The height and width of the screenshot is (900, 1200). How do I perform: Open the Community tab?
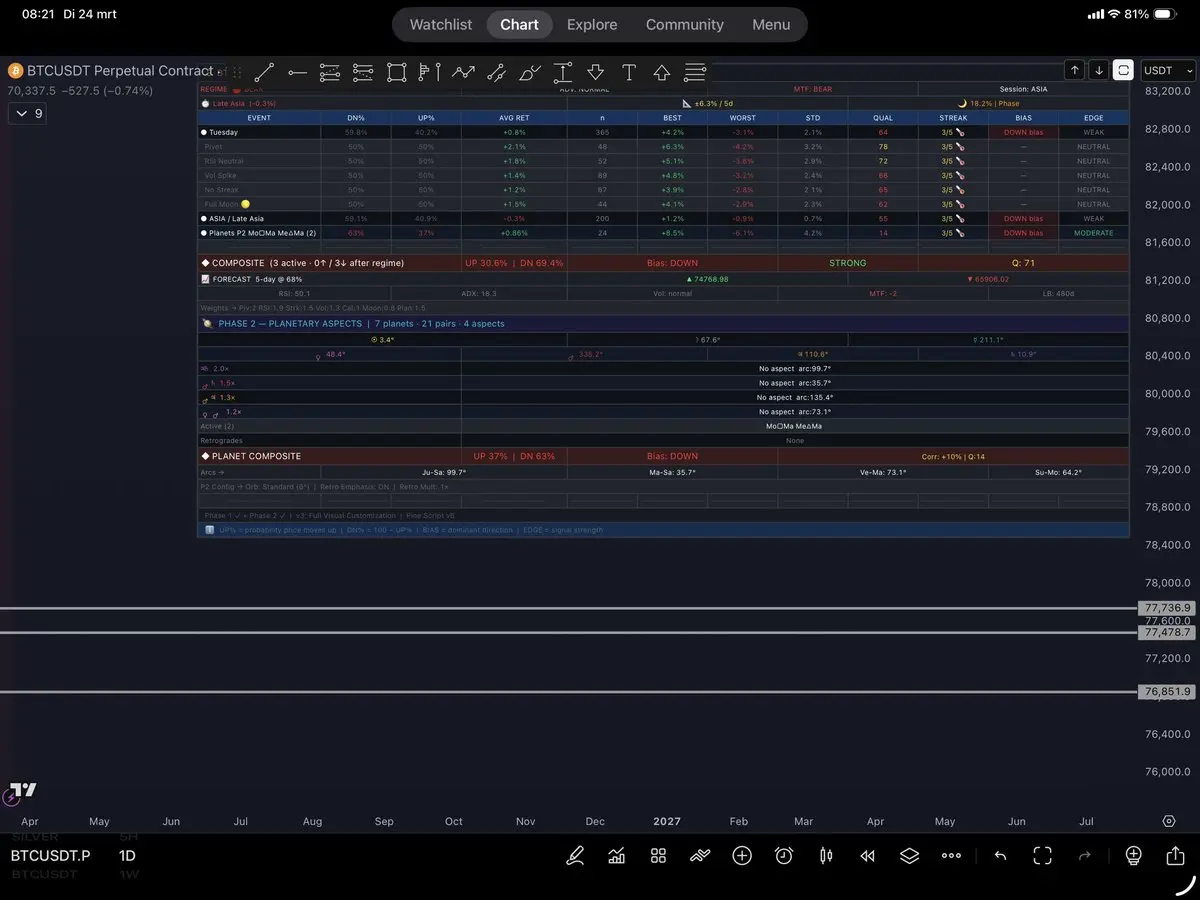684,25
